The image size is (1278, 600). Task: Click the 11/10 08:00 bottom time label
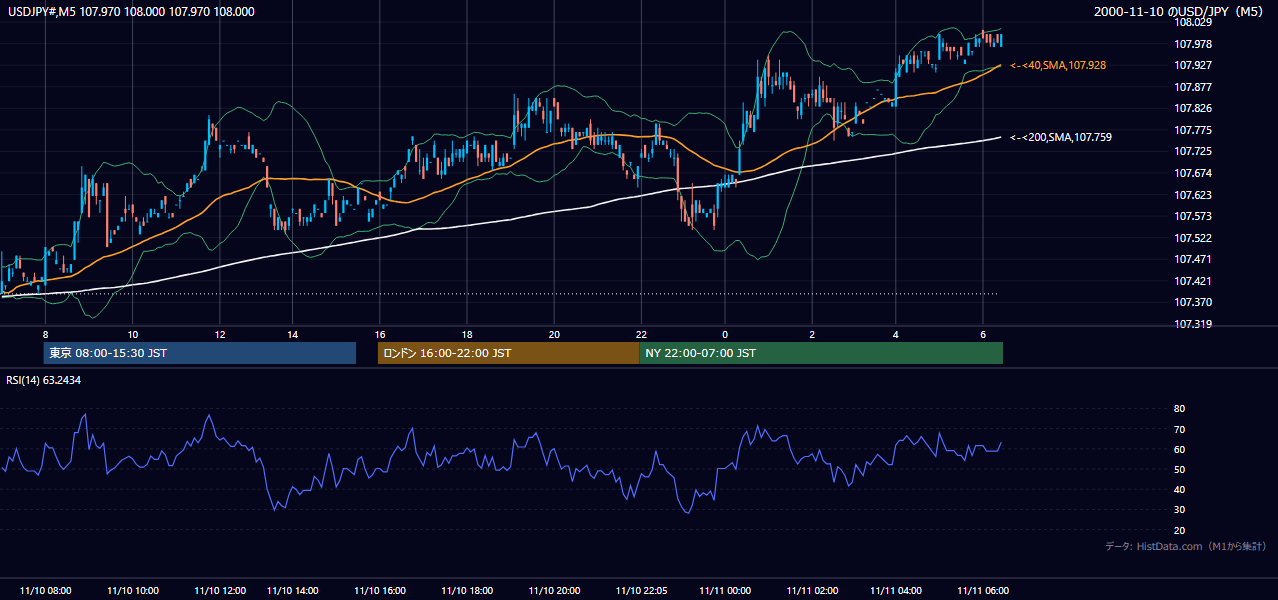click(45, 591)
